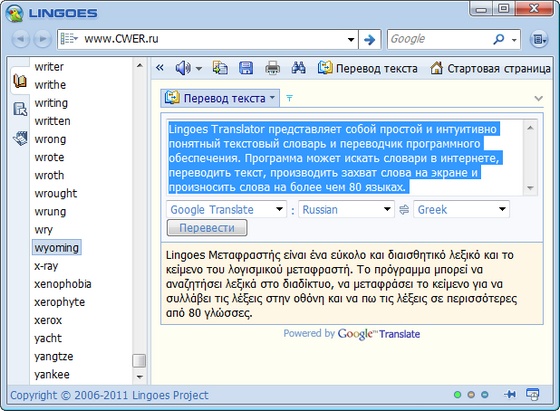Click the speaker pronounce icon
The height and width of the screenshot is (411, 560).
pyautogui.click(x=183, y=67)
